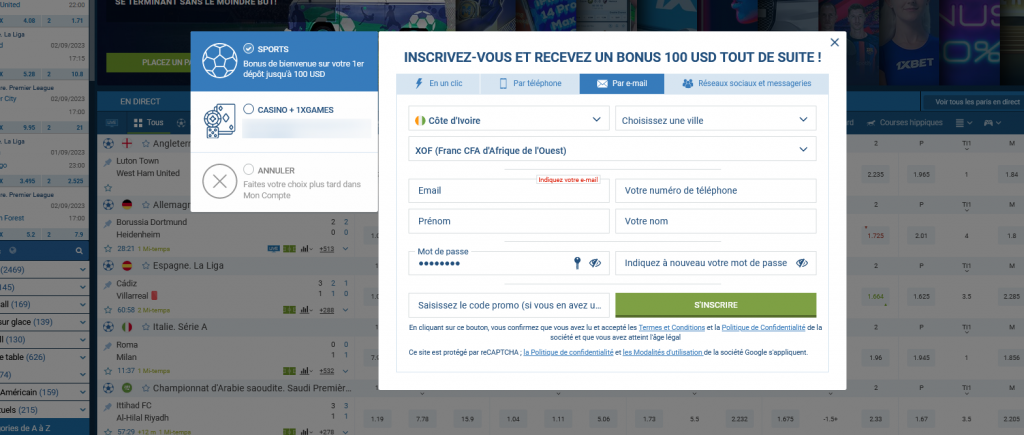
Task: Expand the sidebar category with (626)
Action: pyautogui.click(x=44, y=357)
